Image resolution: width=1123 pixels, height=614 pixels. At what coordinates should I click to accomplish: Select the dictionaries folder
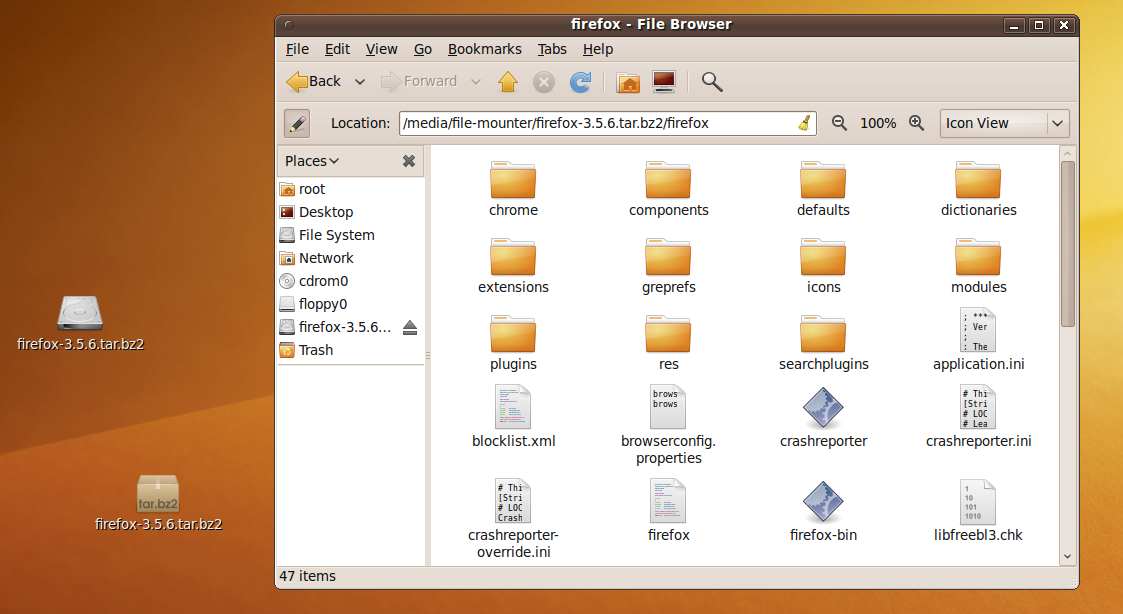pos(978,189)
